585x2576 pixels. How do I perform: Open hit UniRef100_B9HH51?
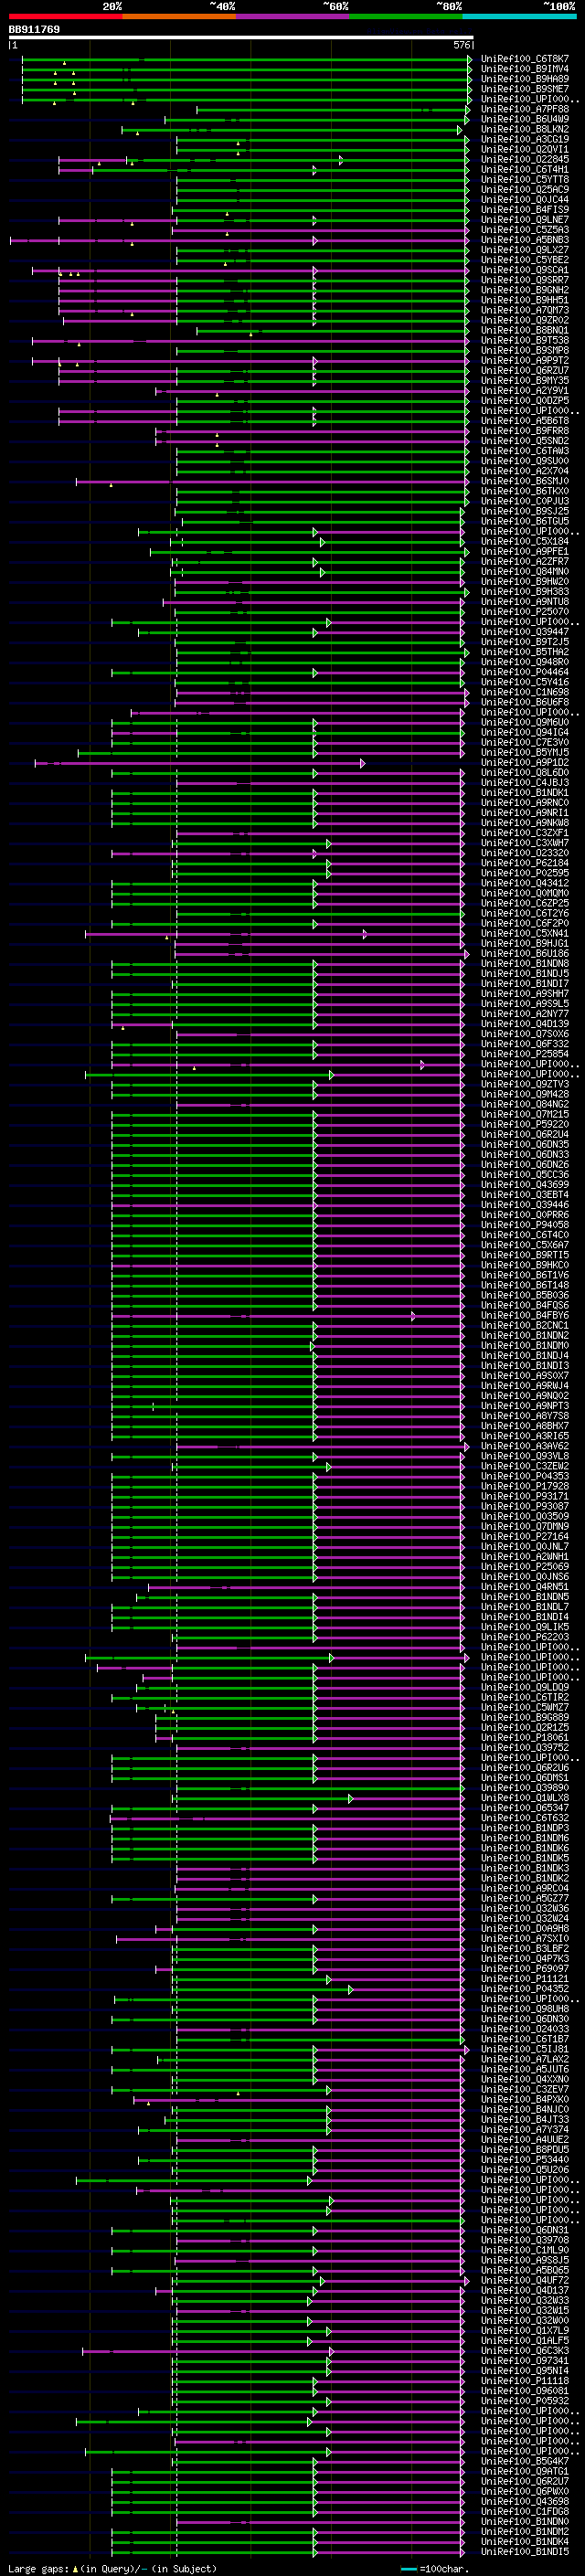(x=525, y=300)
